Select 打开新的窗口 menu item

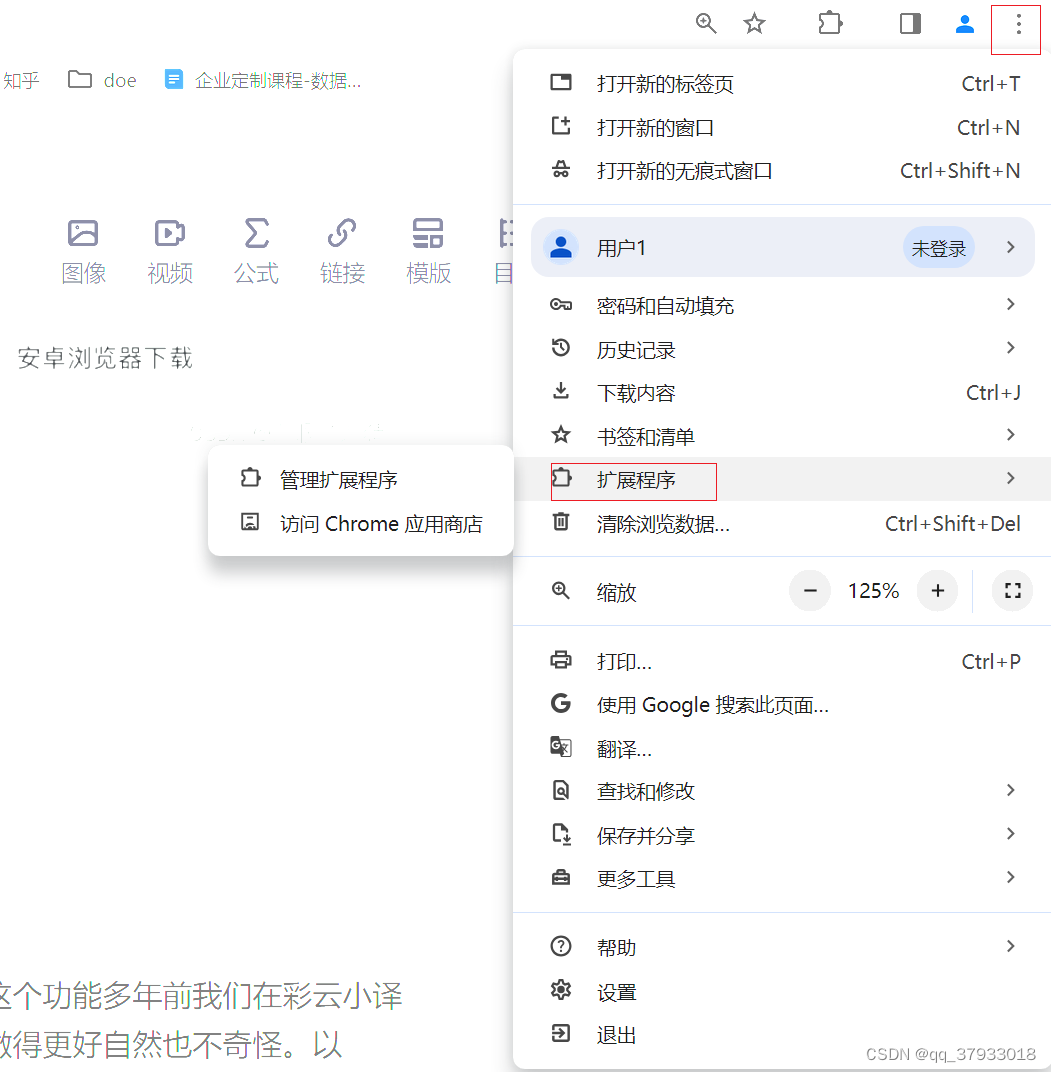[x=782, y=128]
